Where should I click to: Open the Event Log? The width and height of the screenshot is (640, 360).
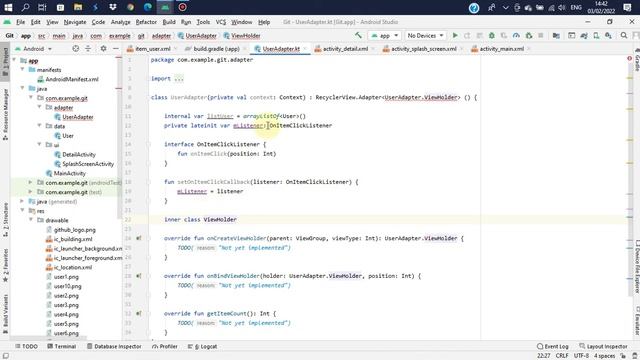[x=553, y=346]
